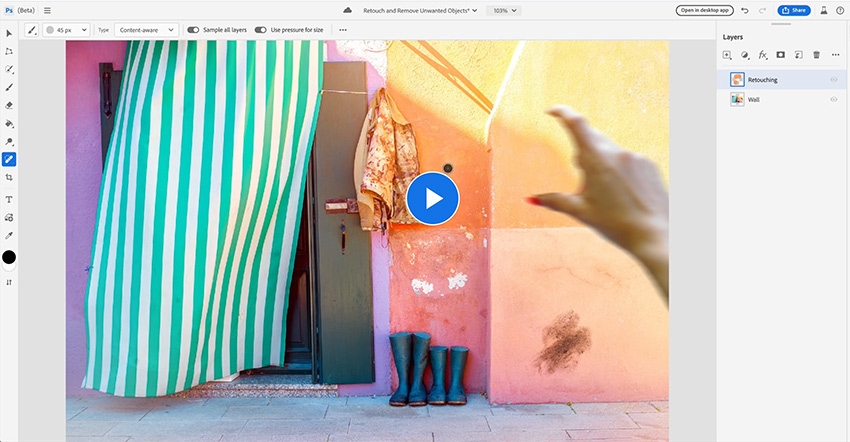Disable Use pressure for size
850x442 pixels.
(x=260, y=30)
